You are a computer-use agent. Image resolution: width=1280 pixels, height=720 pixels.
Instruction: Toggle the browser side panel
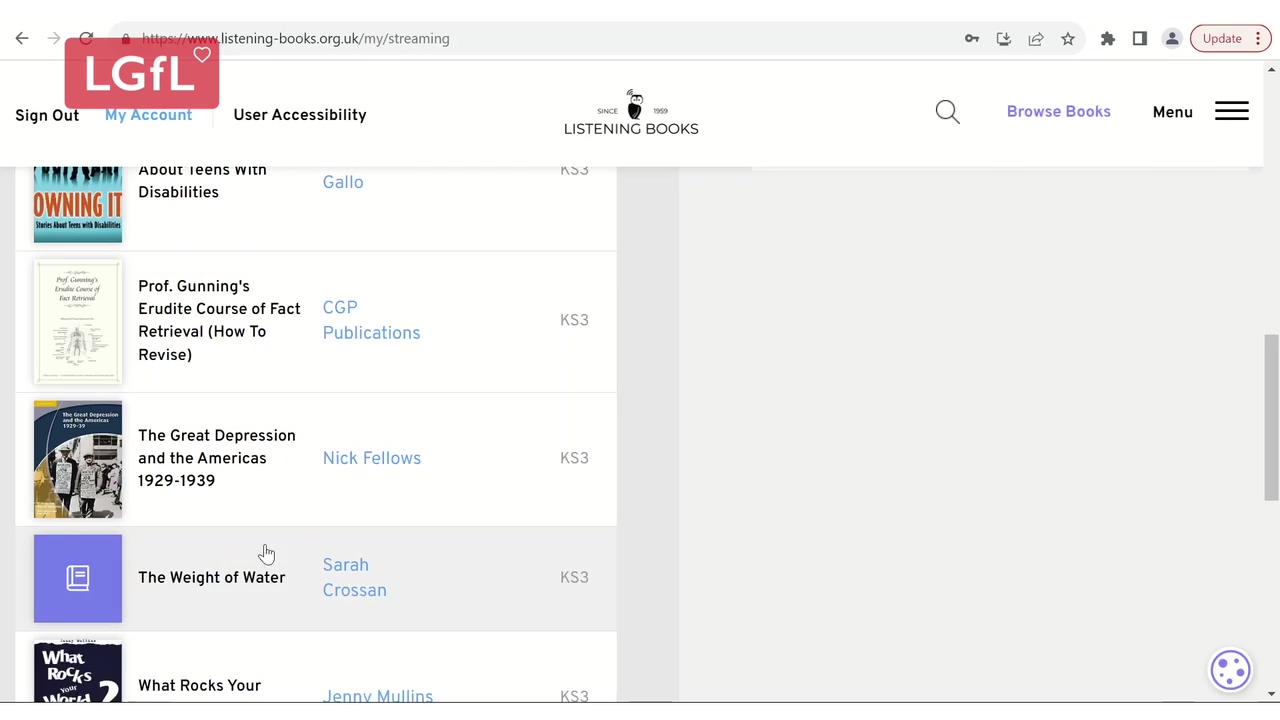coord(1139,38)
